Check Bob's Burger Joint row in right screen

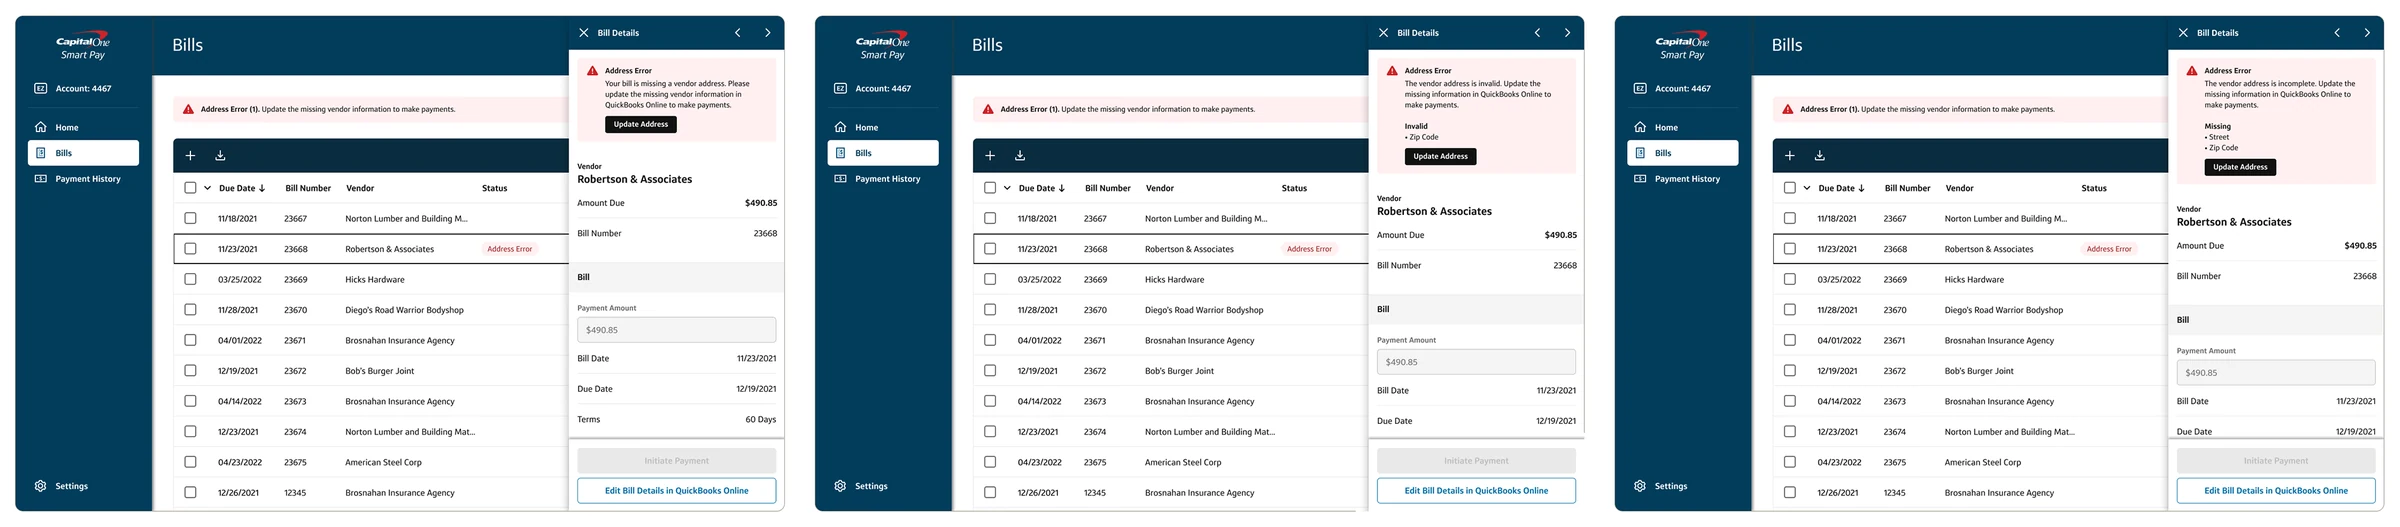[1790, 371]
